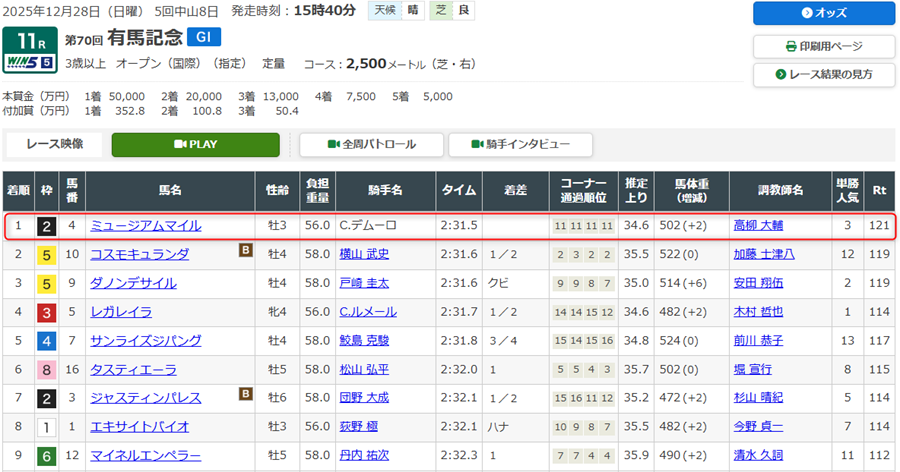900x472 pixels.
Task: Open the 全周パトロール video
Action: [x=371, y=145]
